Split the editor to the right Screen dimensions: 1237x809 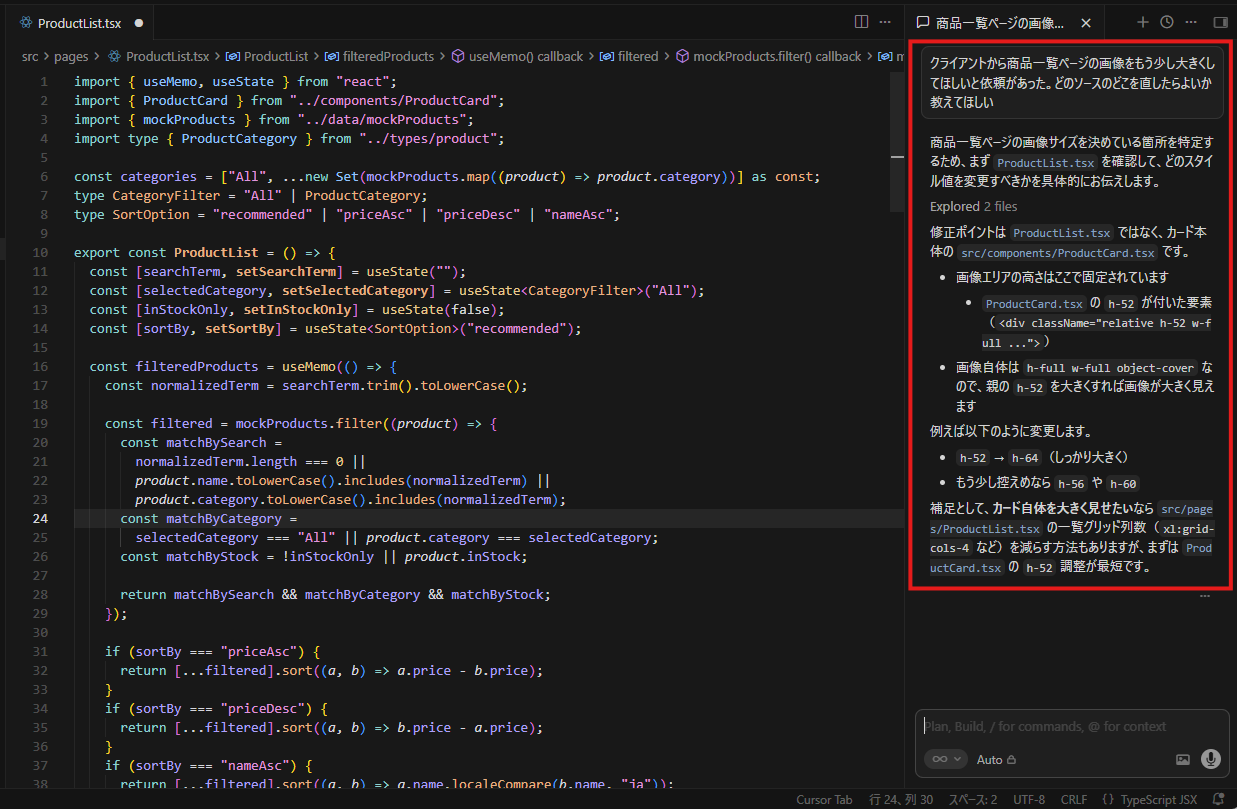(x=861, y=21)
